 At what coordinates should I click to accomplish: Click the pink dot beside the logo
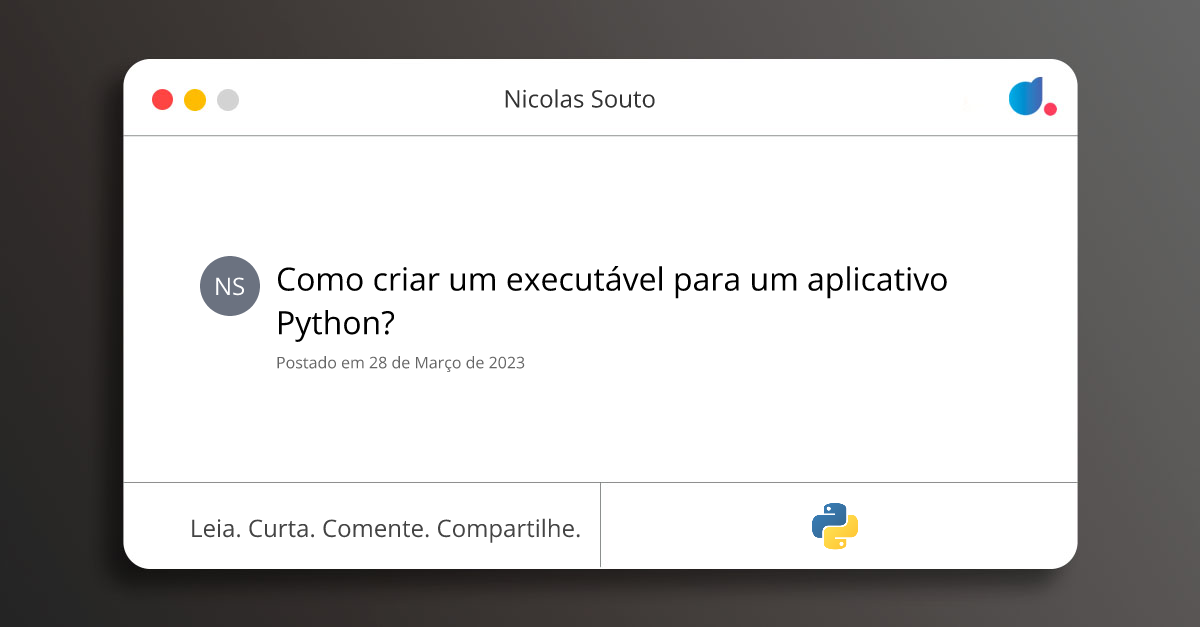(x=1050, y=108)
